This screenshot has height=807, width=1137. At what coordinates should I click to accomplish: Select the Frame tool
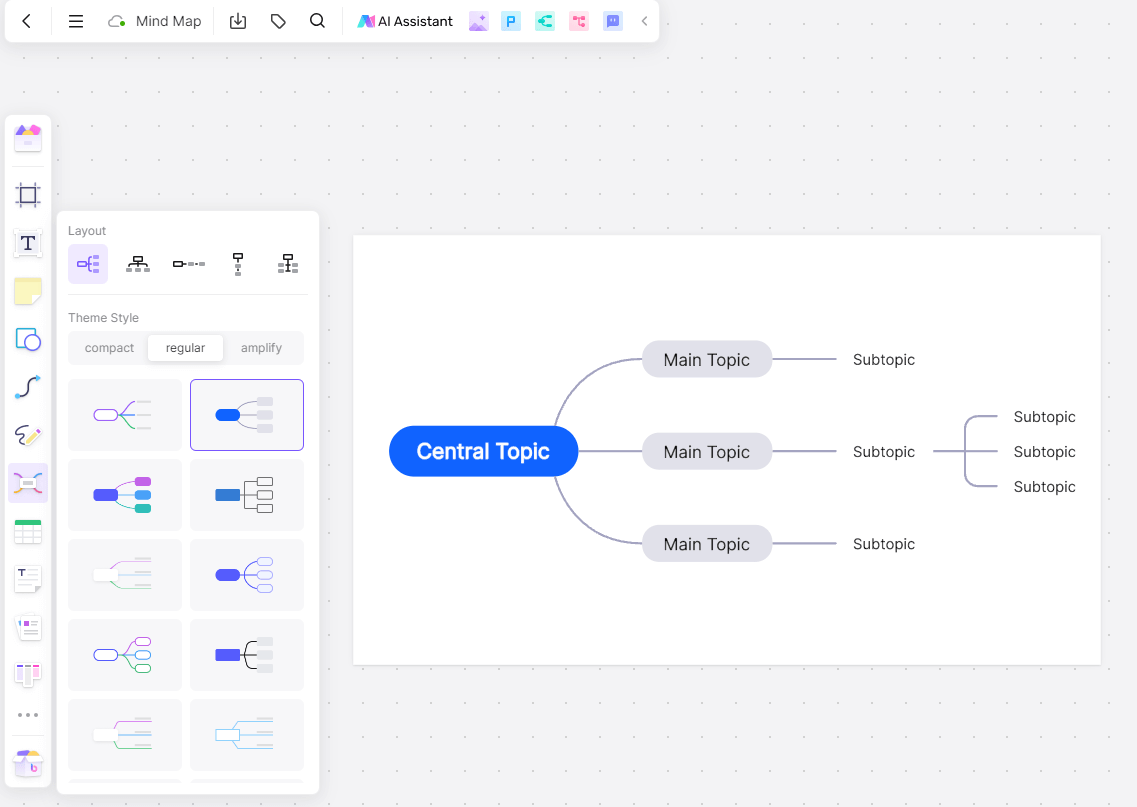pos(27,195)
